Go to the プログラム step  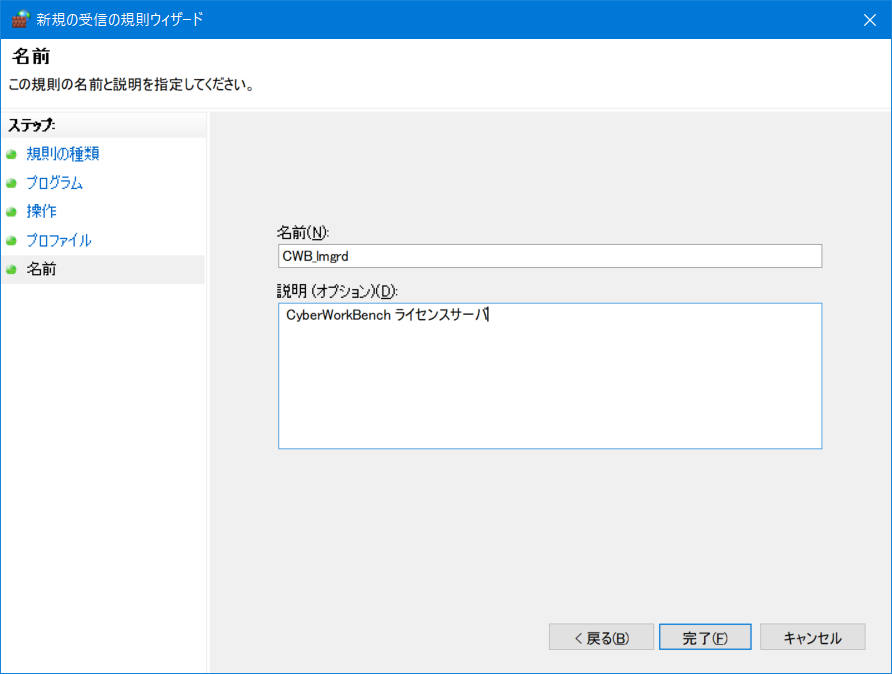click(55, 183)
